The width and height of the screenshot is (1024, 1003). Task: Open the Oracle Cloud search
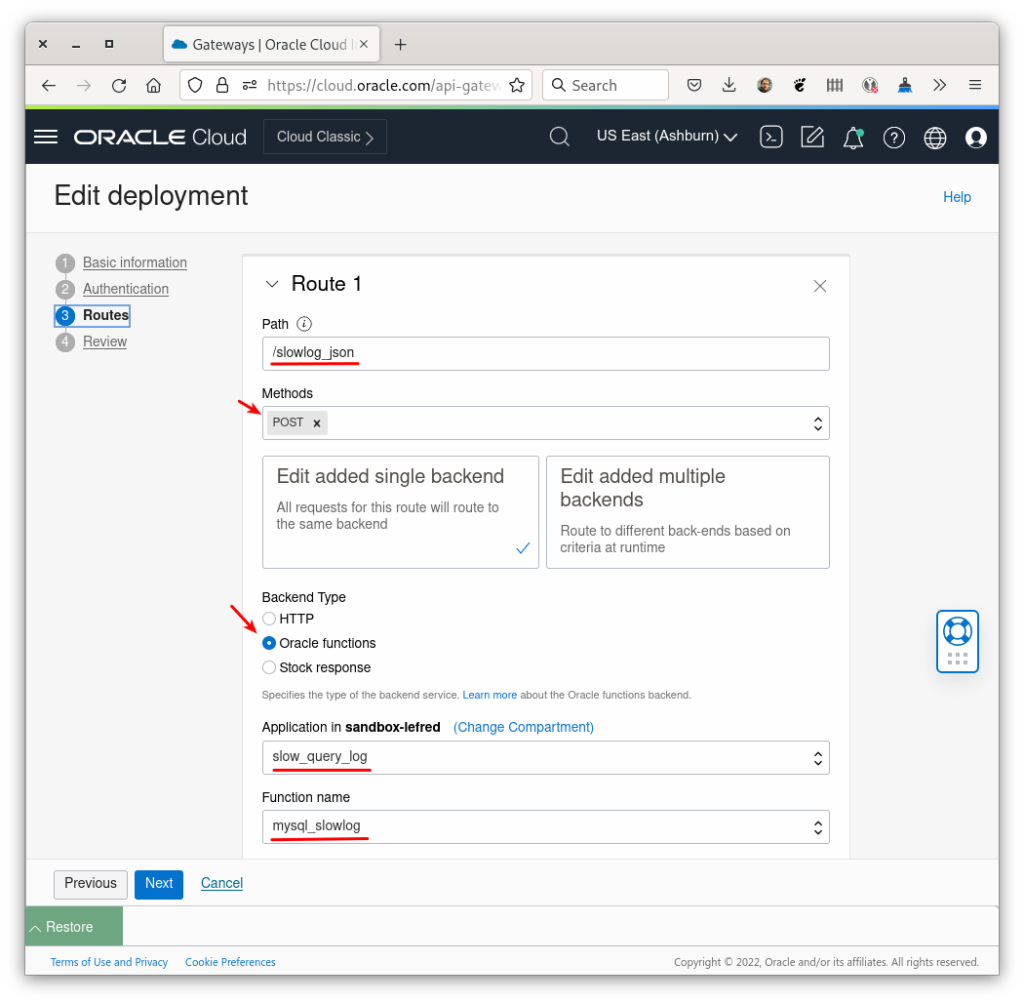559,136
